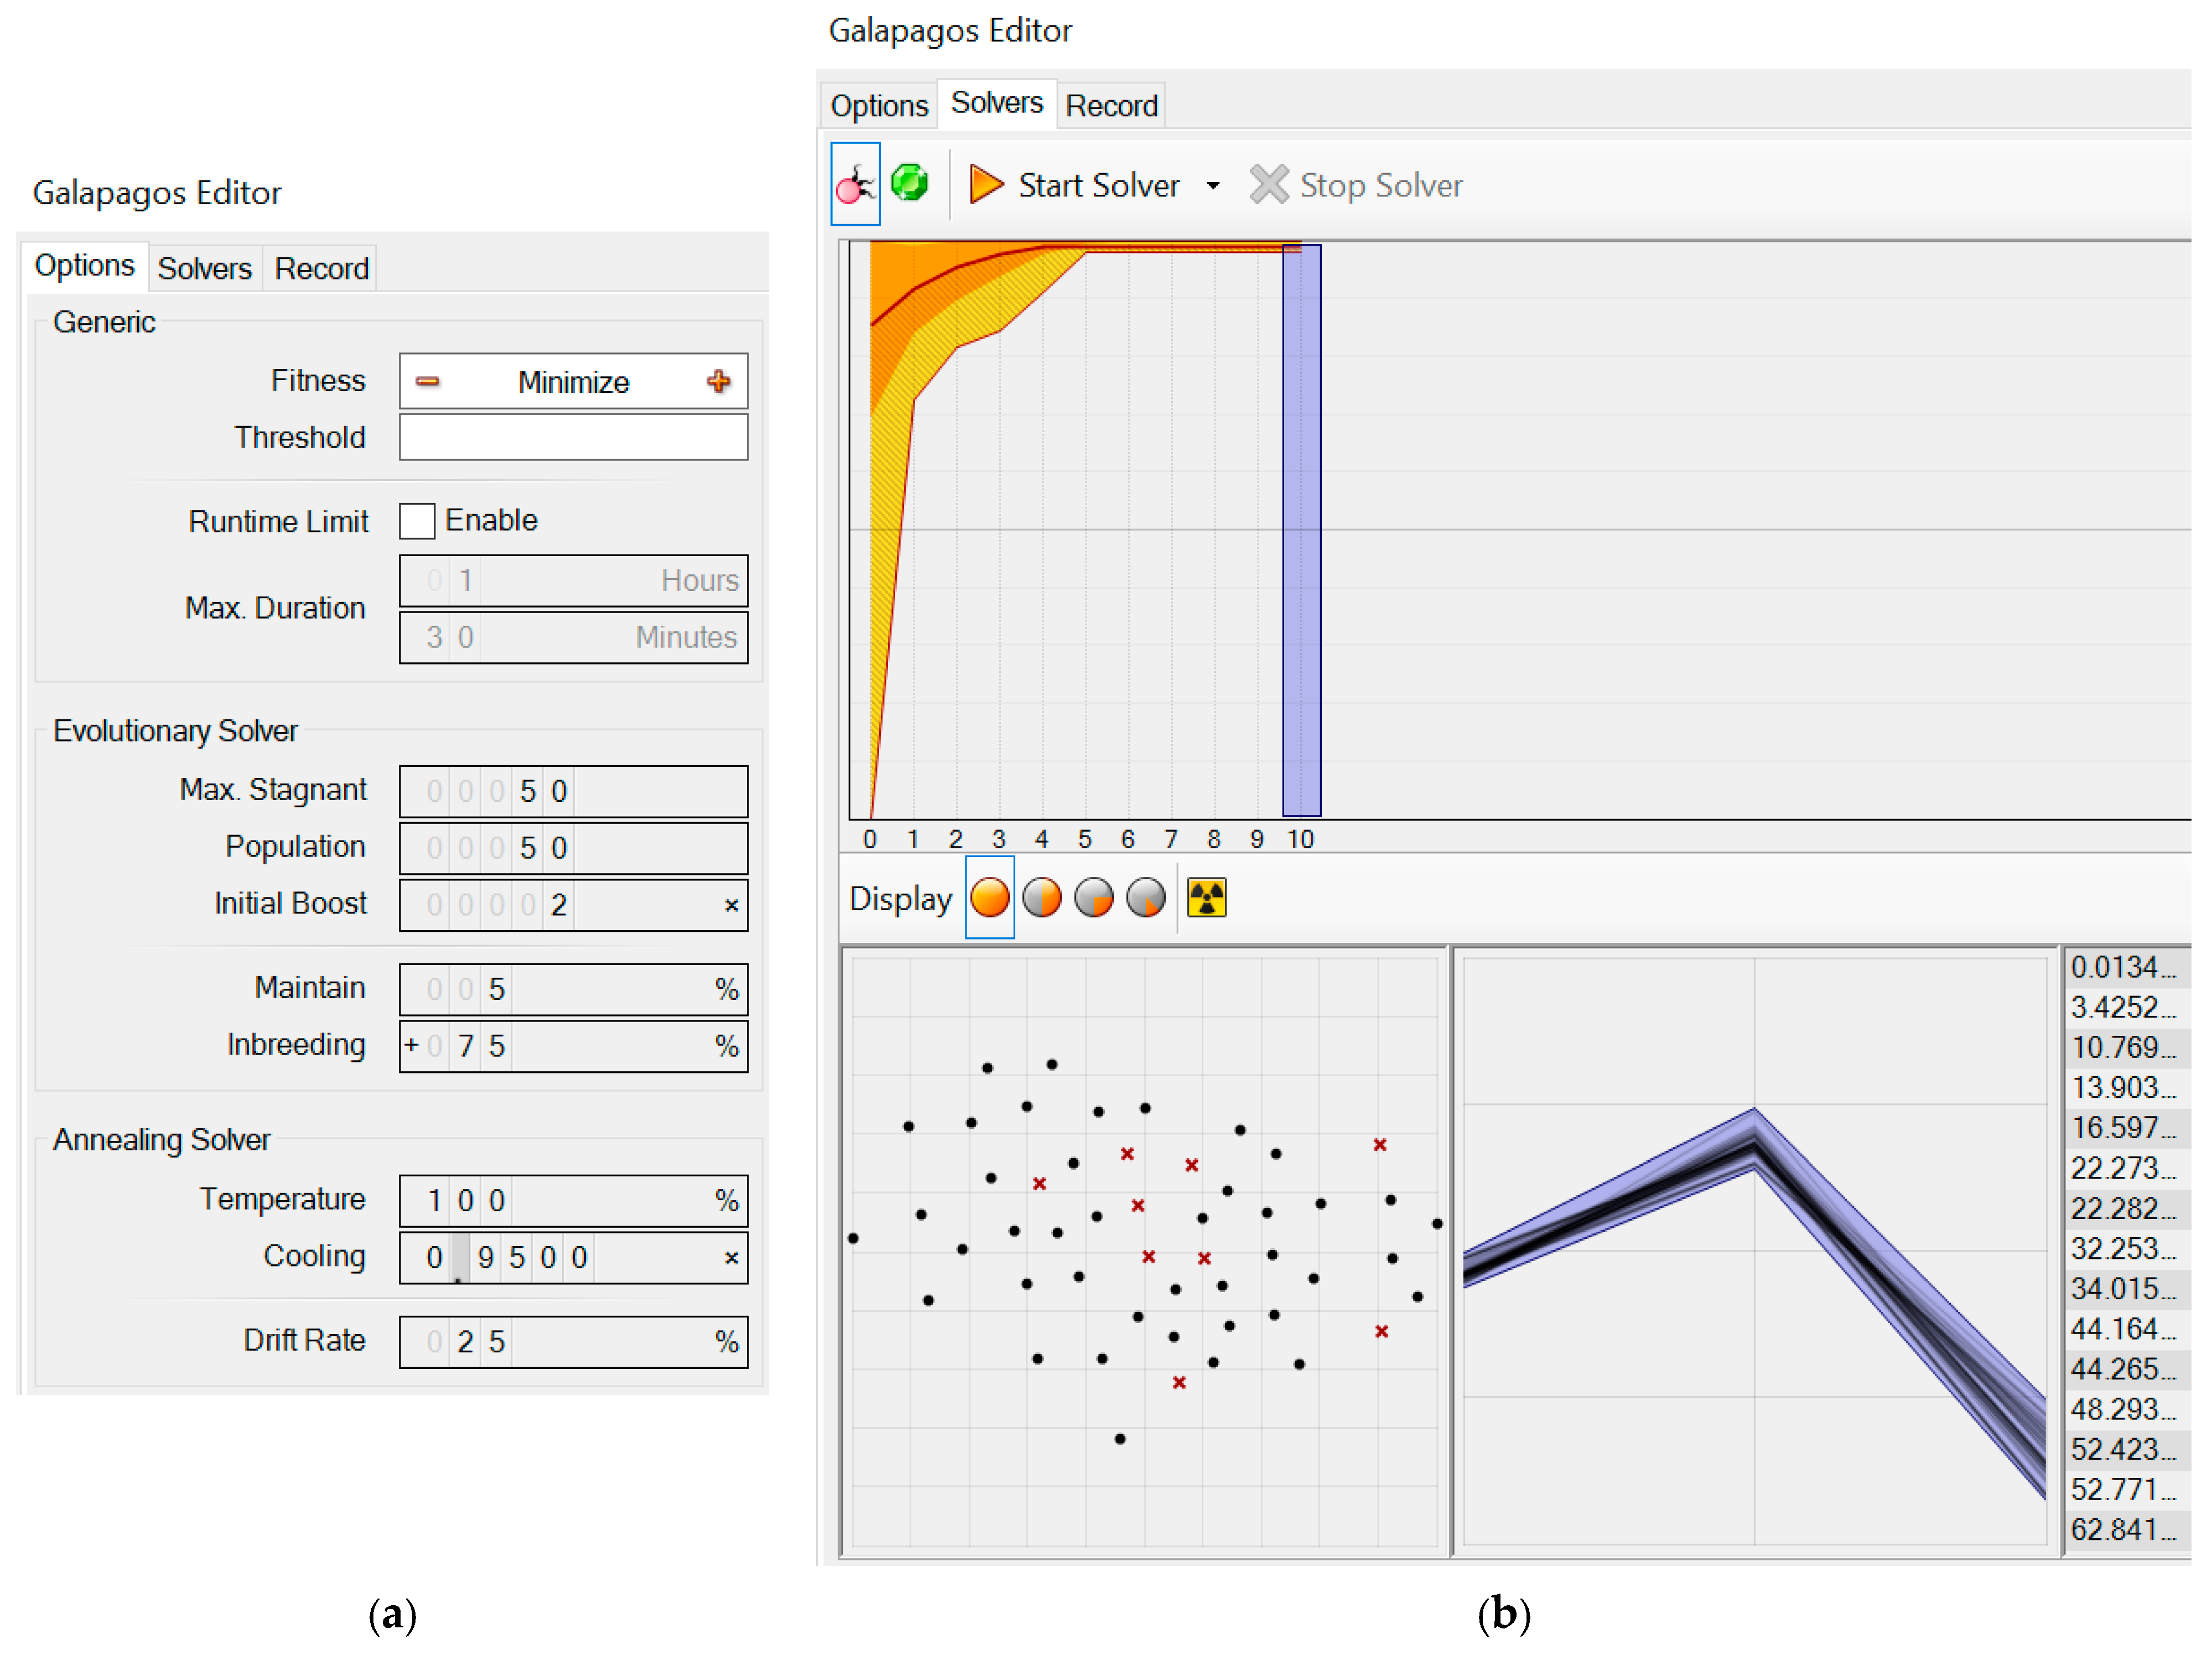Select the Evolutionary Solver icon
This screenshot has width=2212, height=1655.
click(x=855, y=184)
